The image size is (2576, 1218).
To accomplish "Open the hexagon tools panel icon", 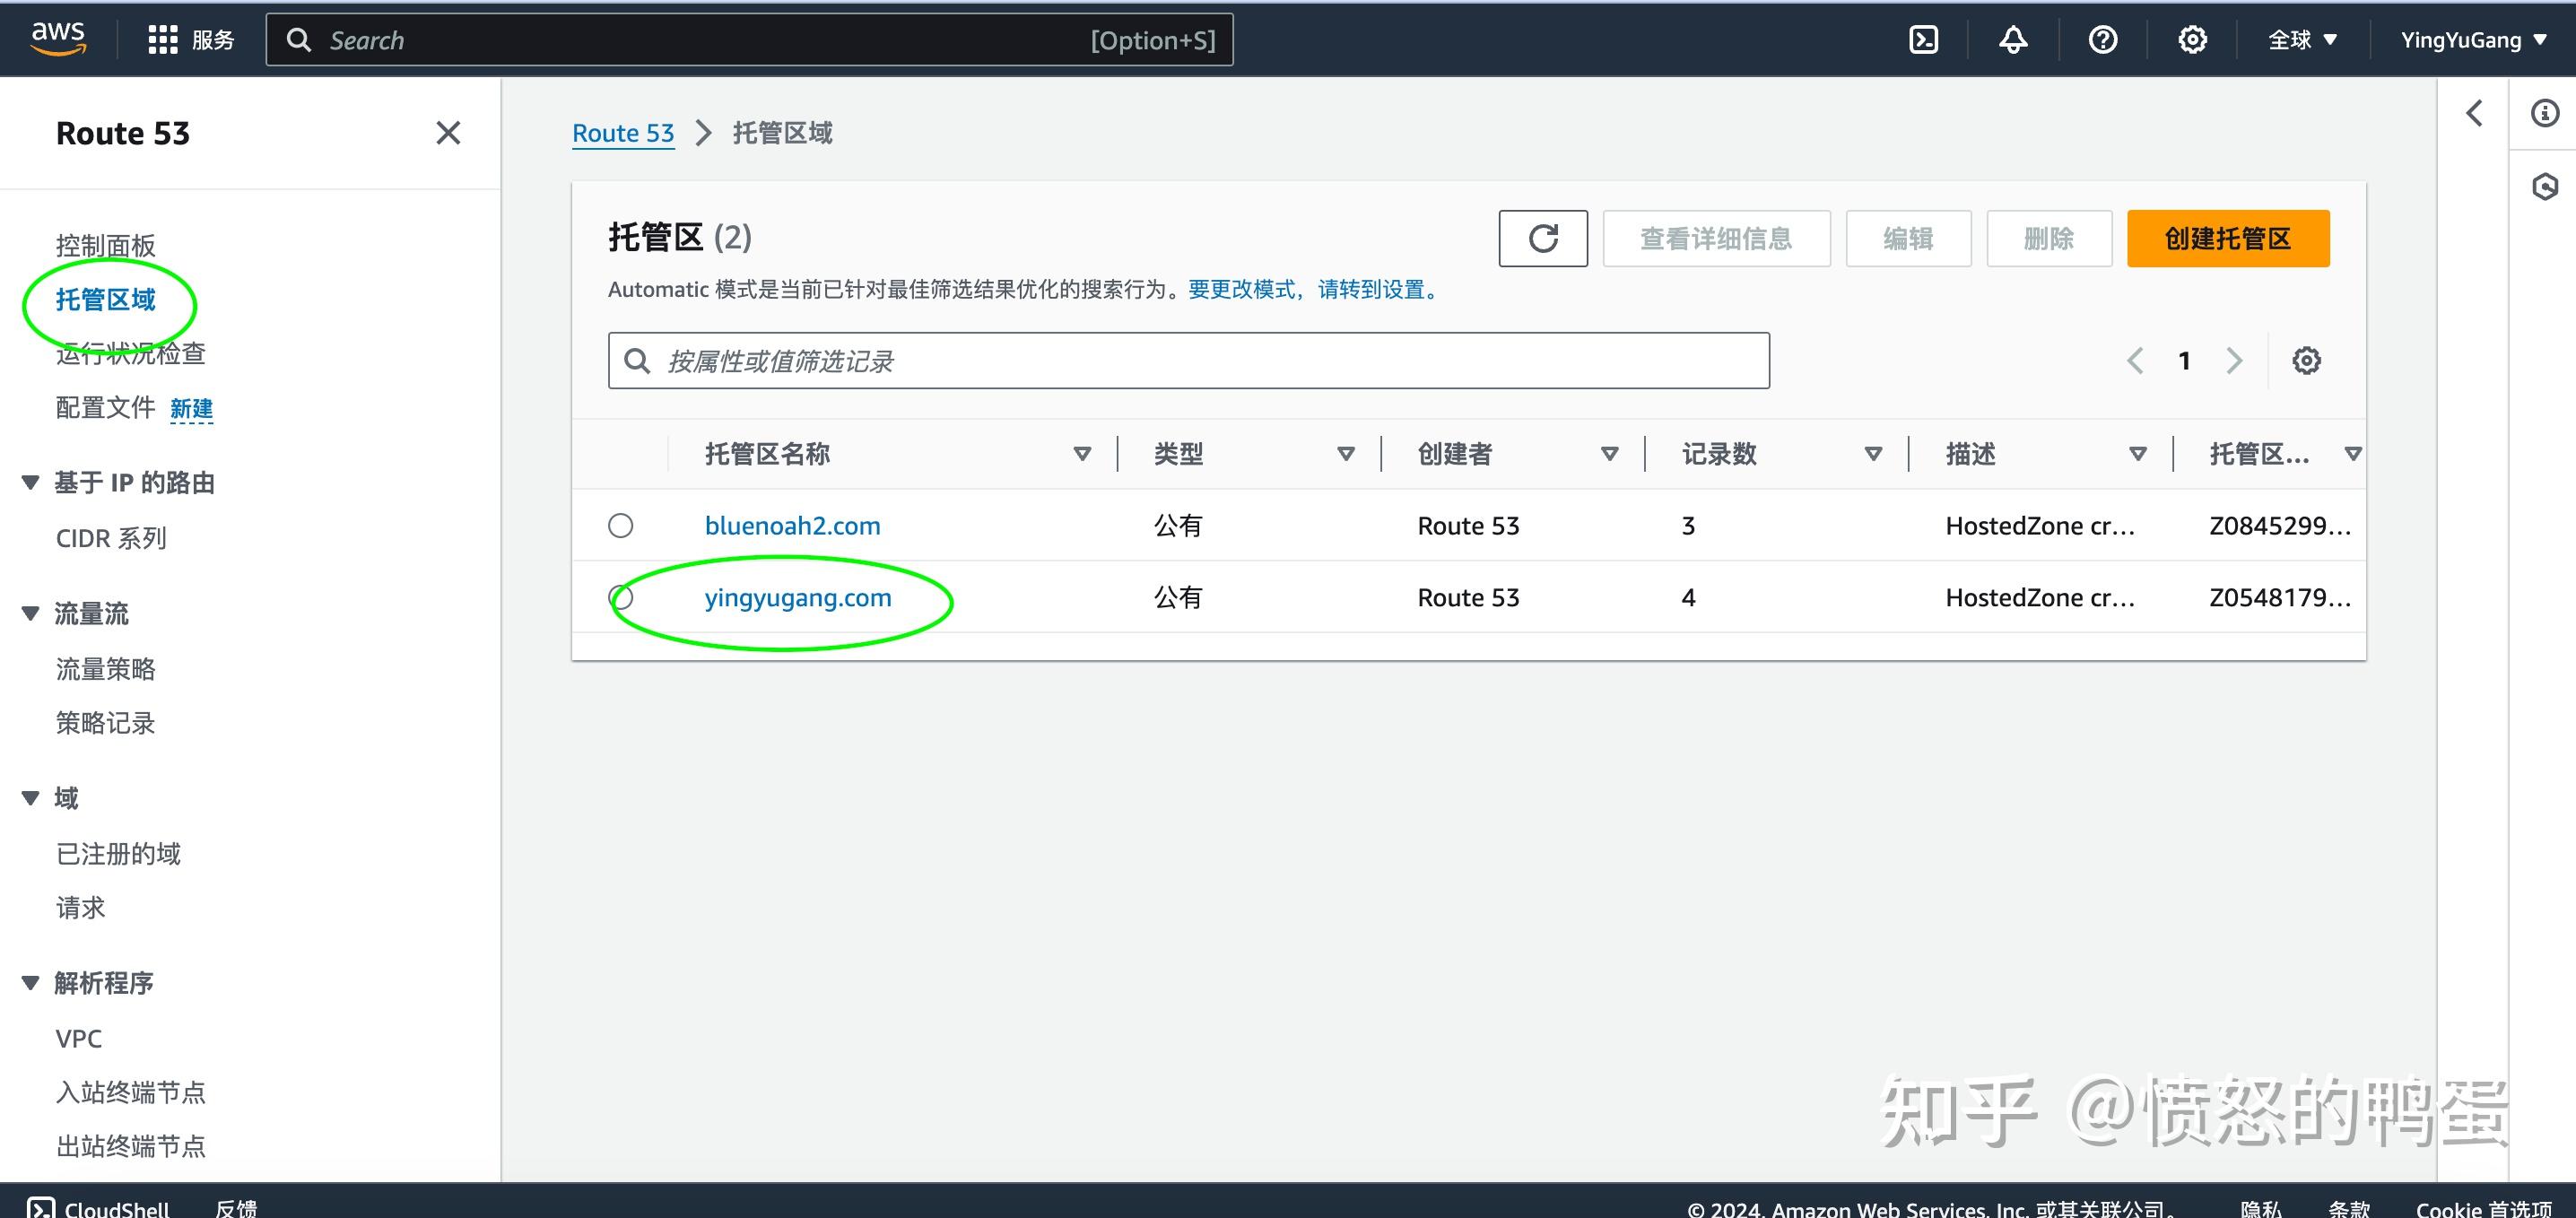I will 2544,186.
